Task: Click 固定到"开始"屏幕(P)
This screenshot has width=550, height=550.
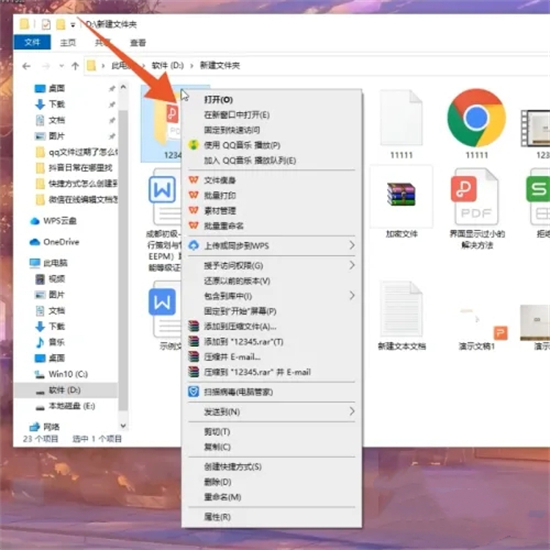Action: [x=271, y=311]
